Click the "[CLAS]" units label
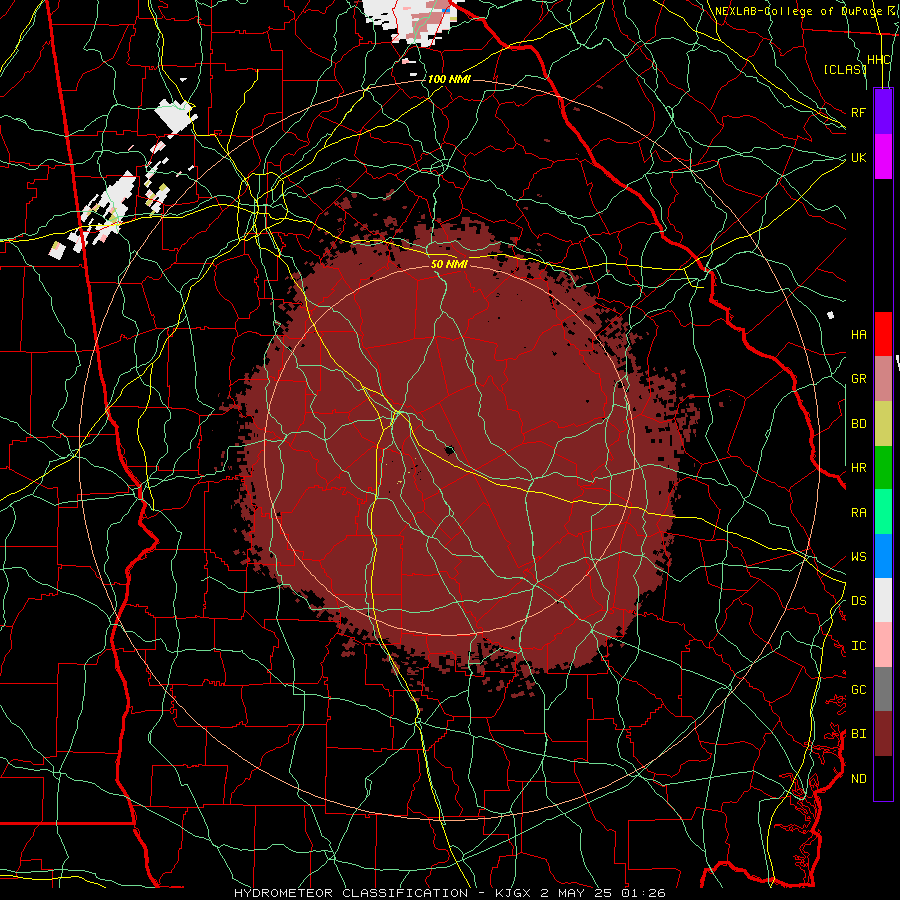This screenshot has width=900, height=900. coord(845,69)
